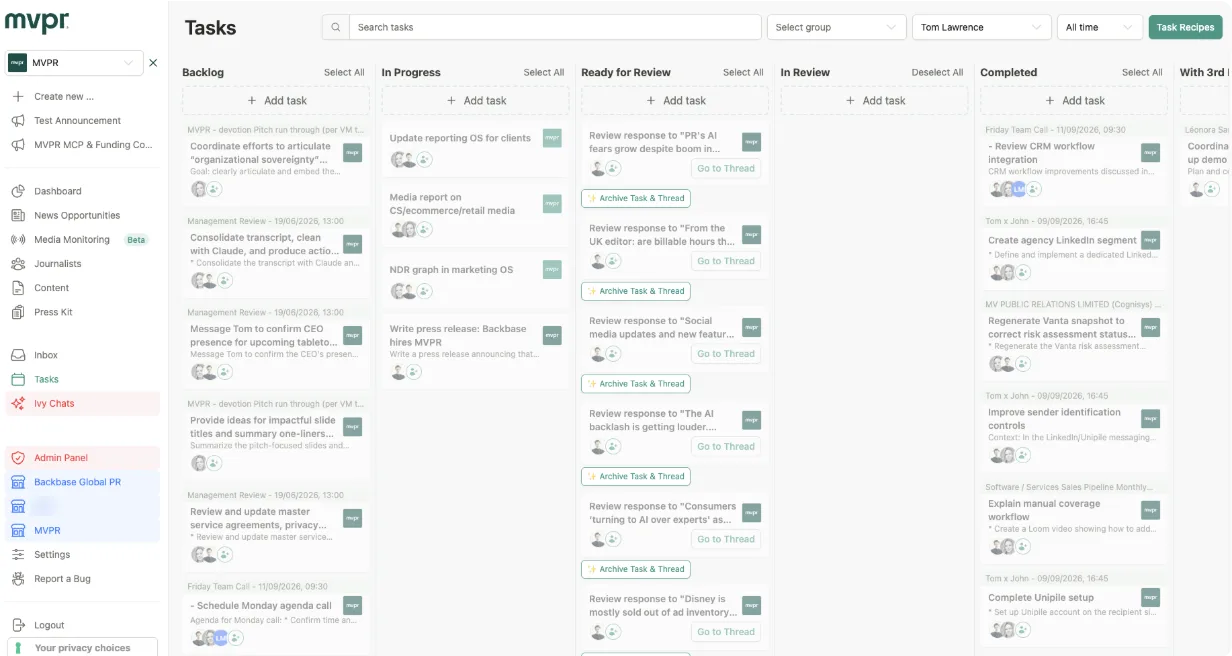
Task: Add task in the Backlog column
Action: [x=276, y=100]
